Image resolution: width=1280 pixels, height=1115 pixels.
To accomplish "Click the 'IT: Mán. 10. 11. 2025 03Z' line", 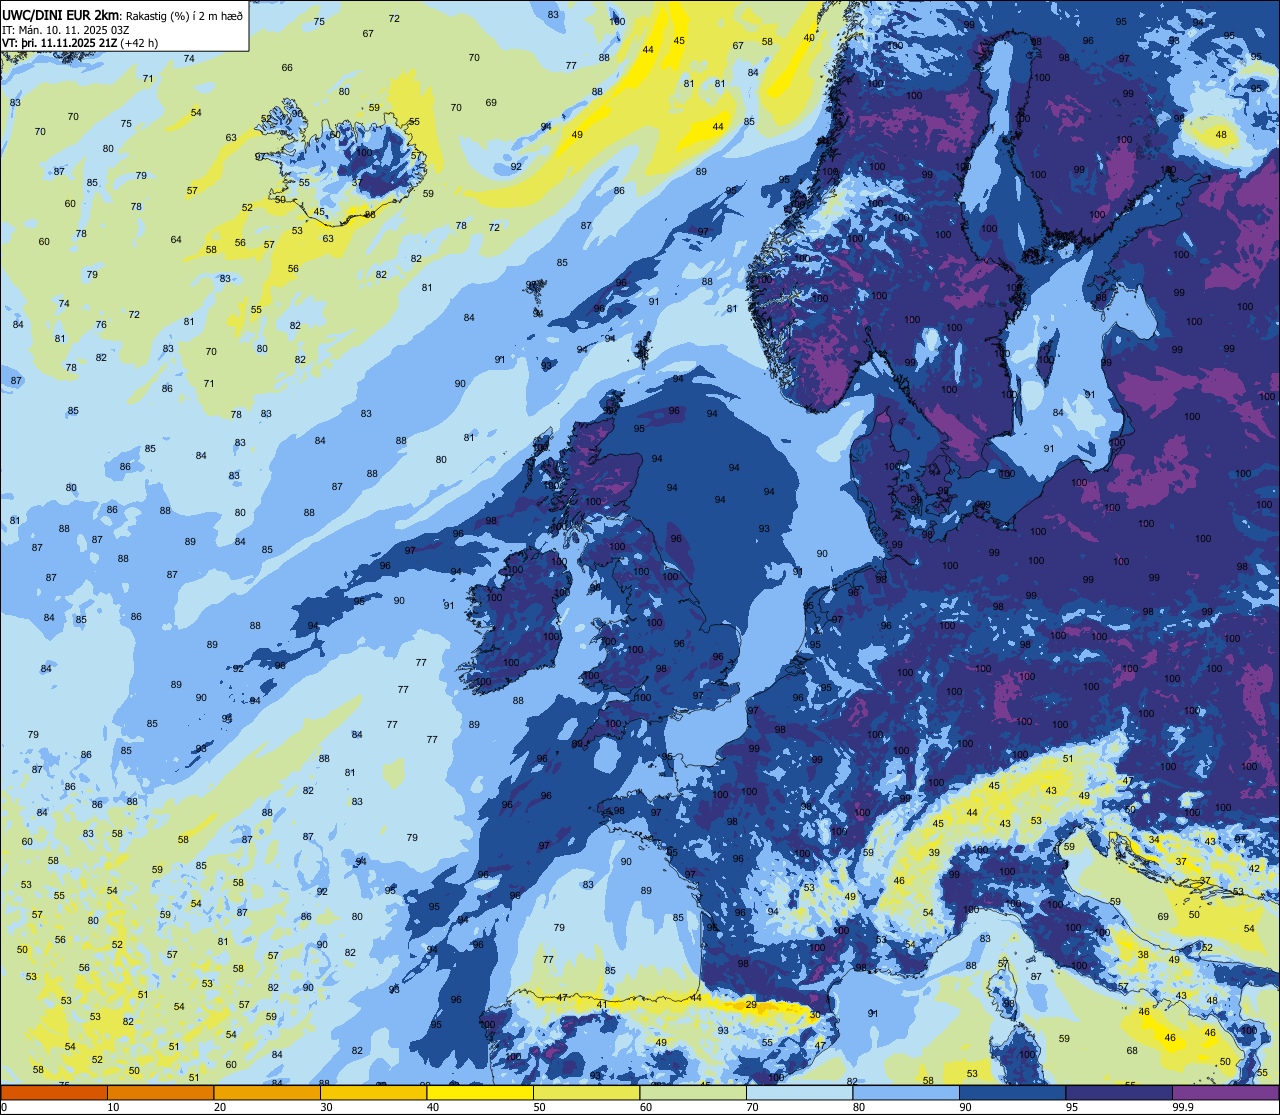I will click(66, 29).
